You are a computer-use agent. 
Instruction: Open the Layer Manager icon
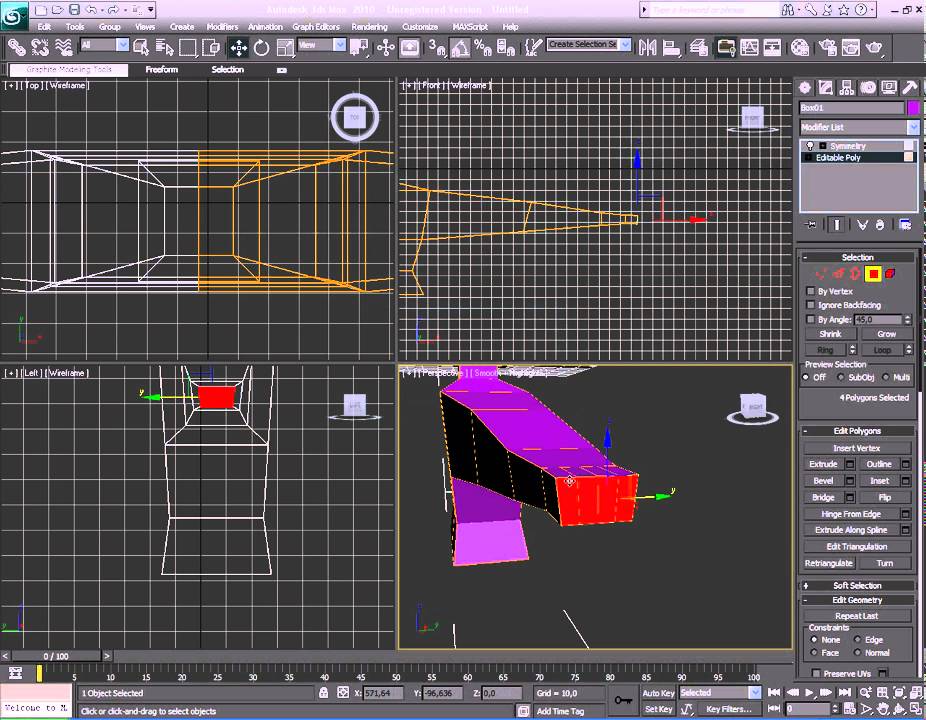point(699,47)
